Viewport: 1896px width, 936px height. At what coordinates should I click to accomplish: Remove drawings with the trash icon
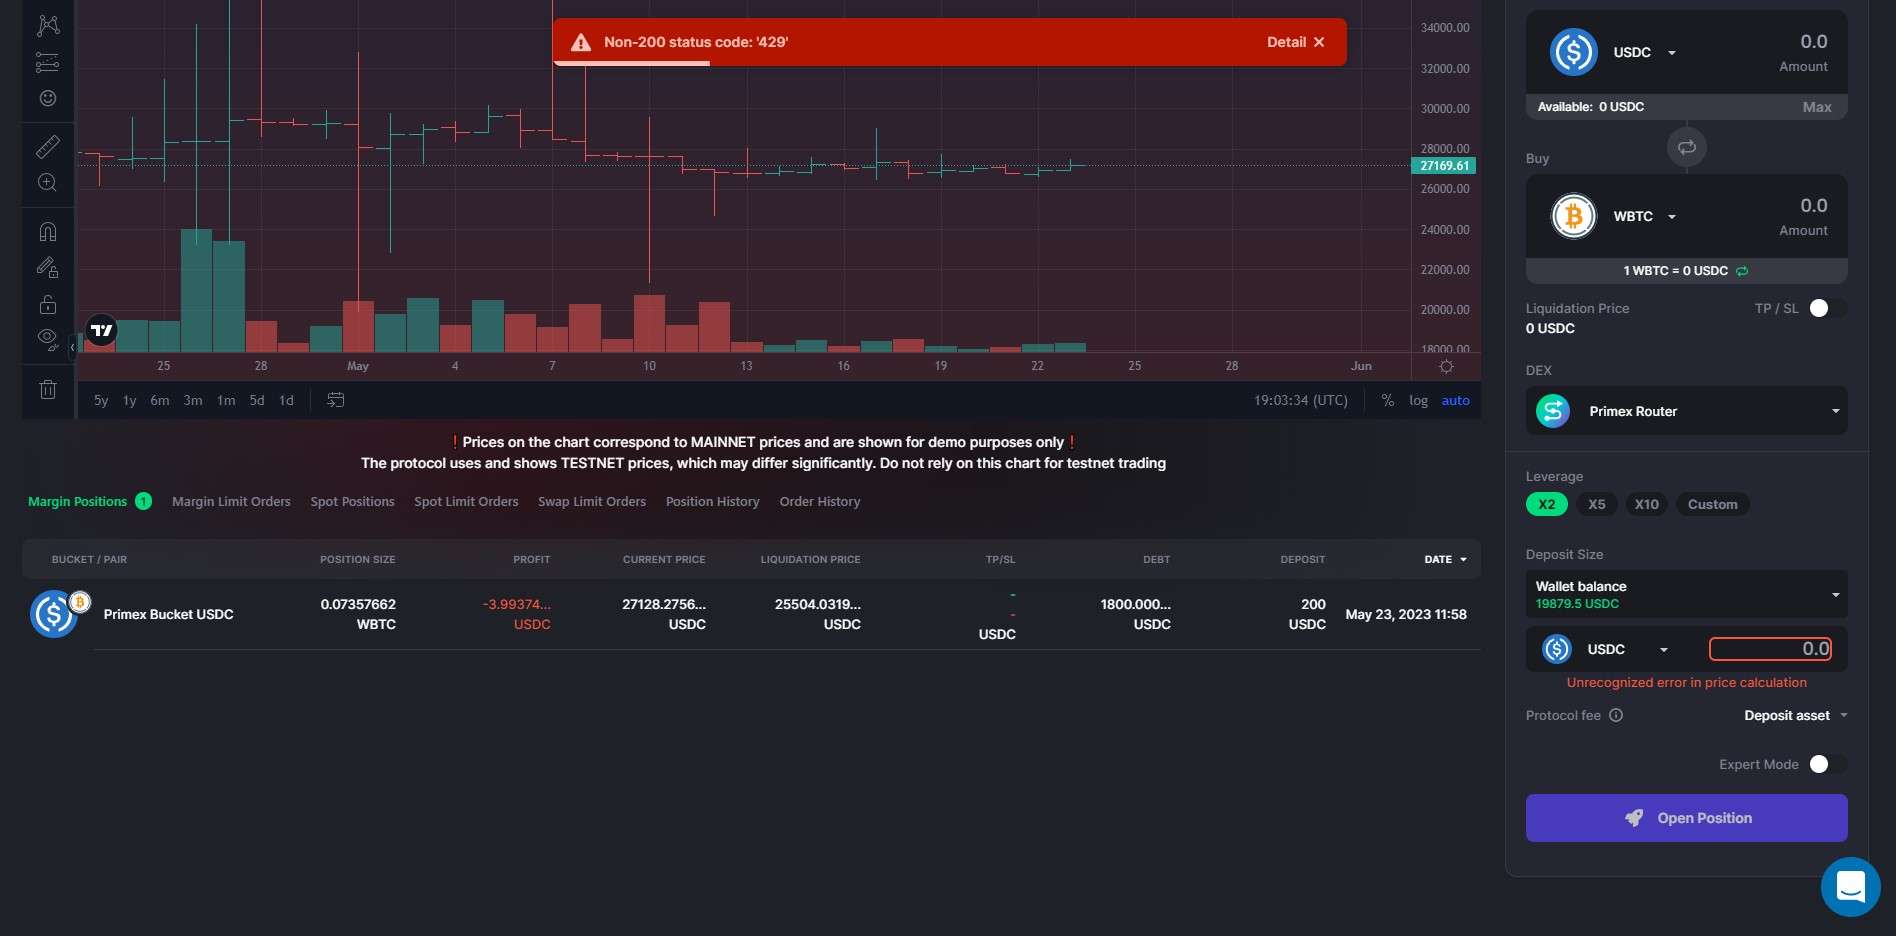[47, 389]
